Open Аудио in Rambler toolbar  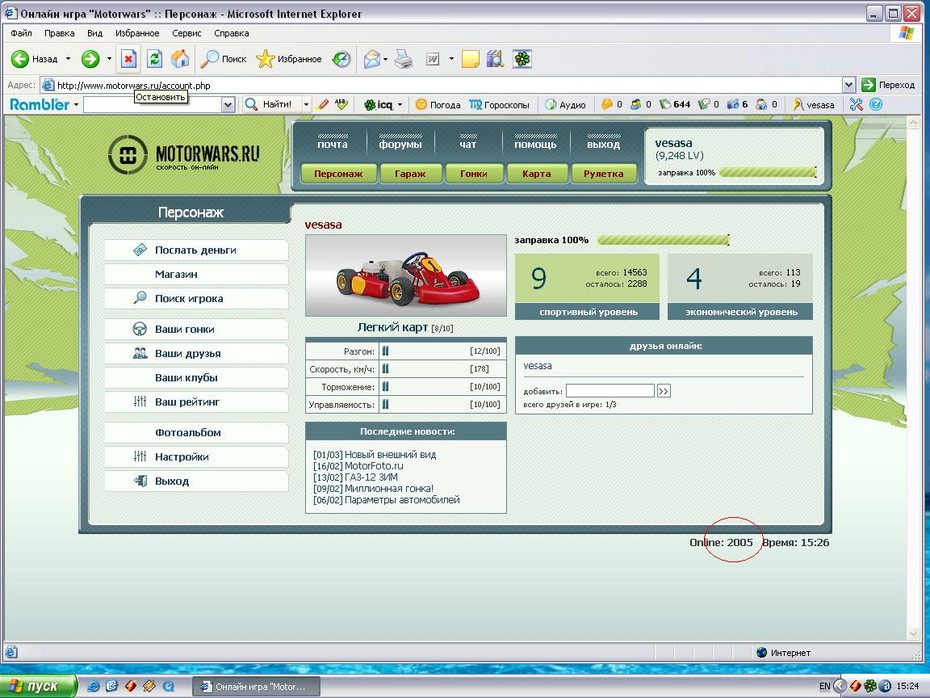565,104
